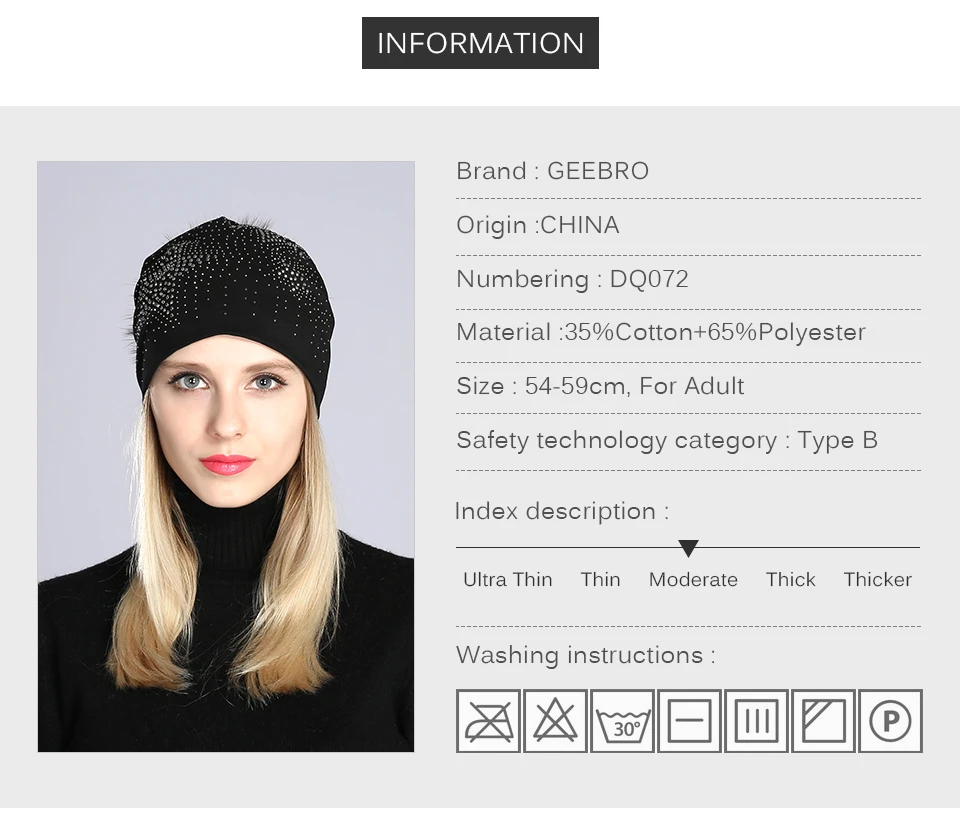Select the Thin index label
The height and width of the screenshot is (817, 960).
click(601, 579)
